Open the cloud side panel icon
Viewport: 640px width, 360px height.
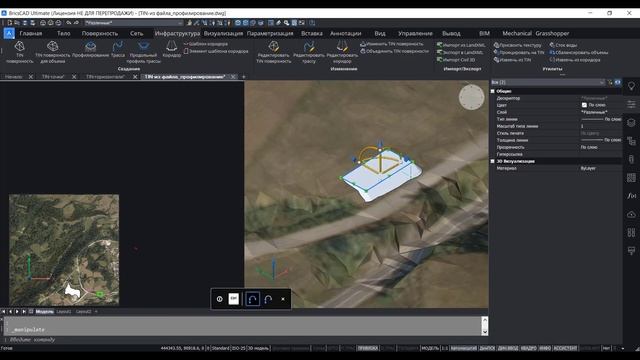(631, 214)
